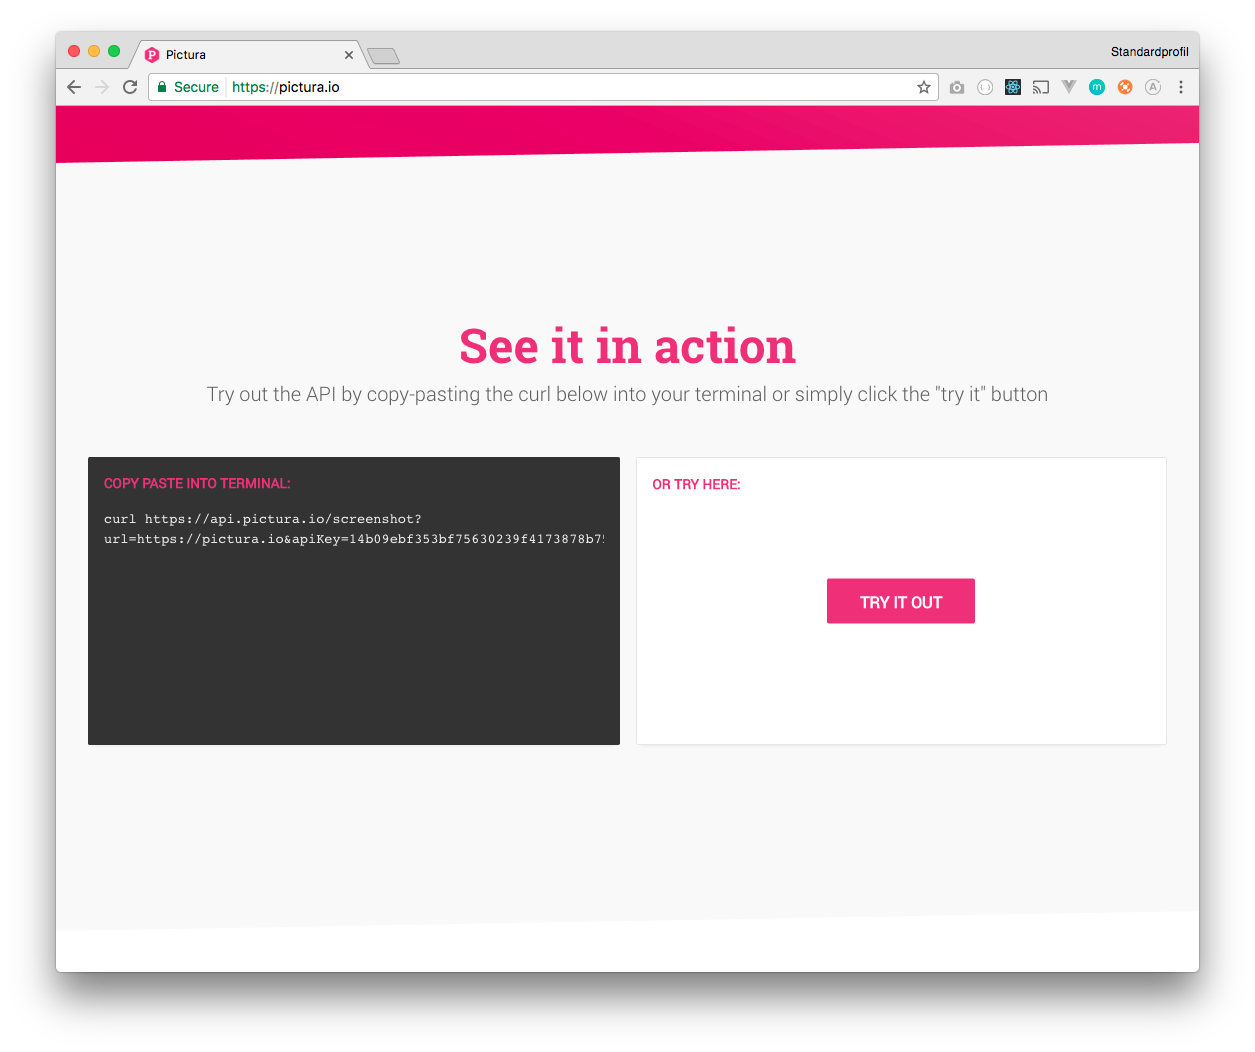Open the Vue devtools extension
The image size is (1255, 1052).
[1069, 87]
